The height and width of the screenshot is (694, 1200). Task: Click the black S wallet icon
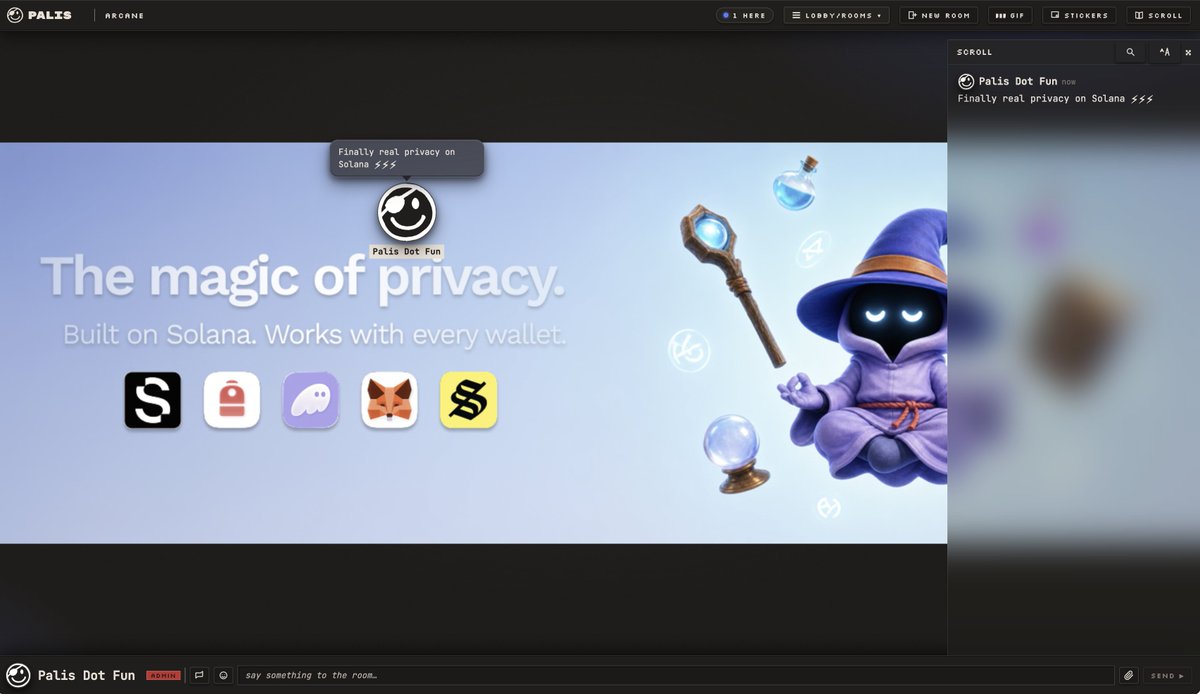(x=153, y=400)
